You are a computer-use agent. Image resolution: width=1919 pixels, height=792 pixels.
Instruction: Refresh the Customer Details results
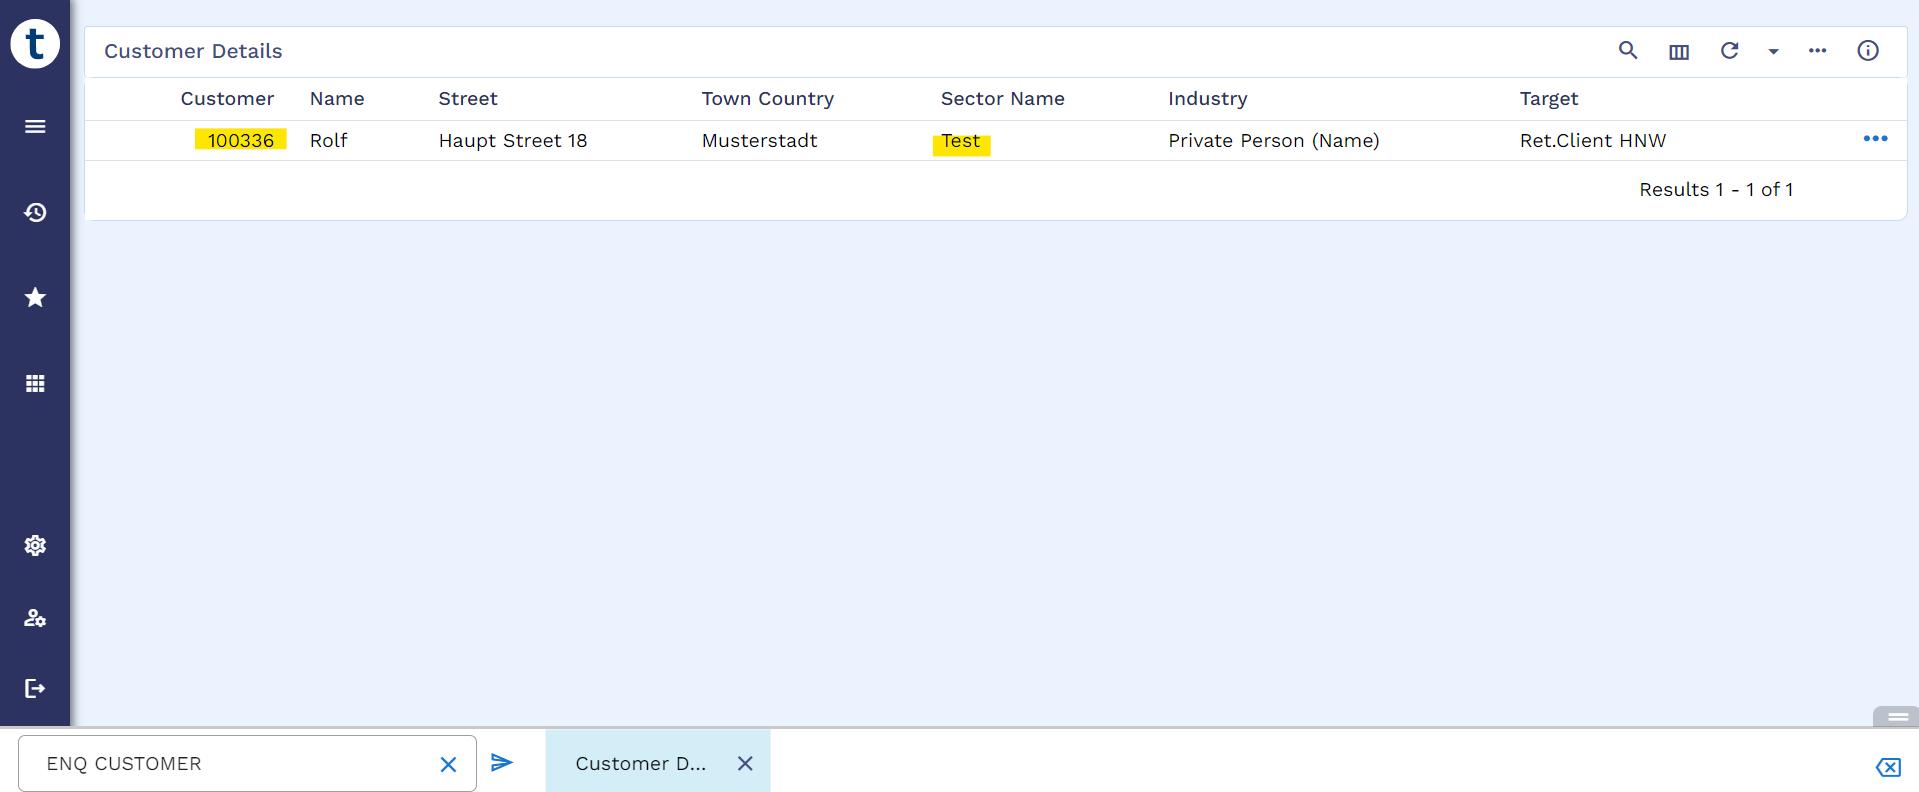click(x=1729, y=51)
